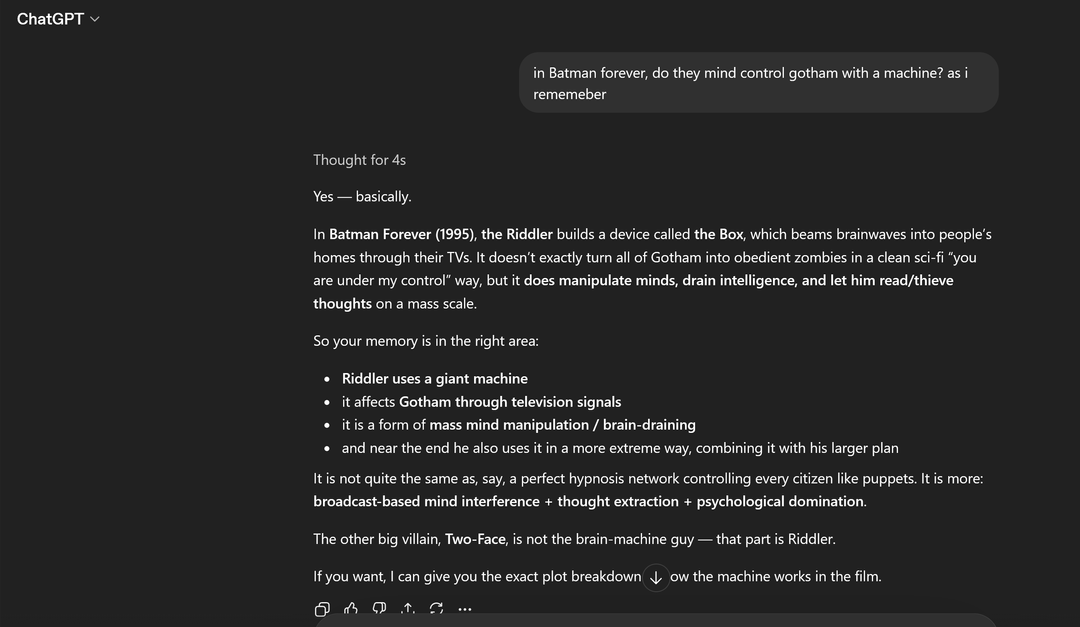Click the thumbs up icon
The image size is (1080, 627).
click(351, 609)
